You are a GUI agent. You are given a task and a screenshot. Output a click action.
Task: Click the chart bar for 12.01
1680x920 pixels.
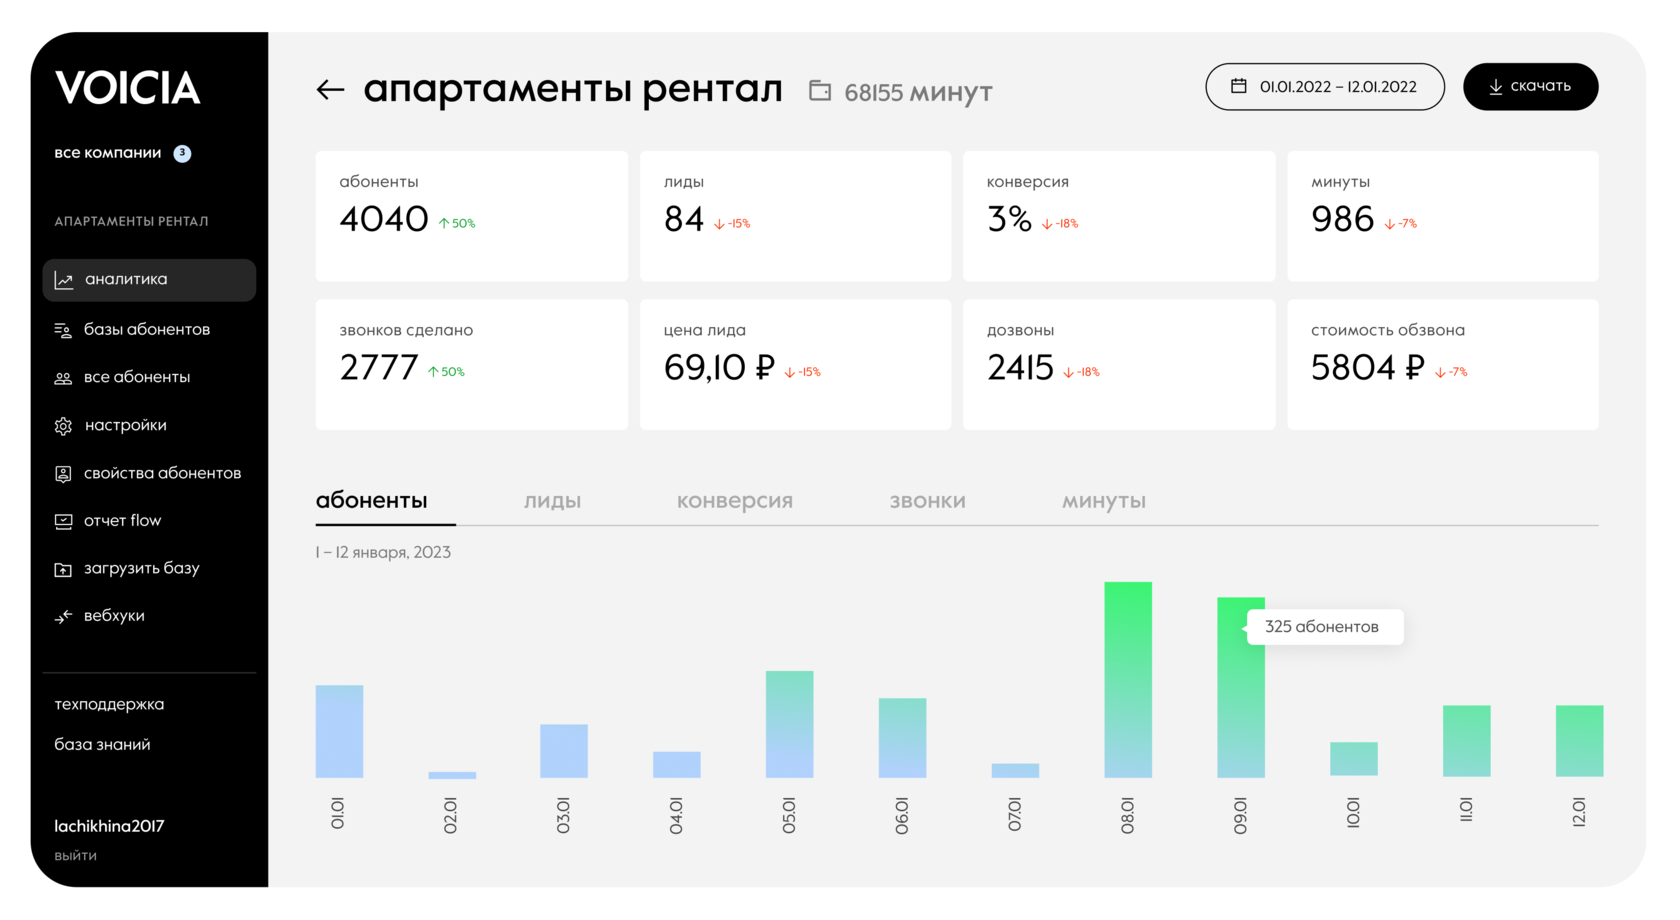pyautogui.click(x=1580, y=741)
